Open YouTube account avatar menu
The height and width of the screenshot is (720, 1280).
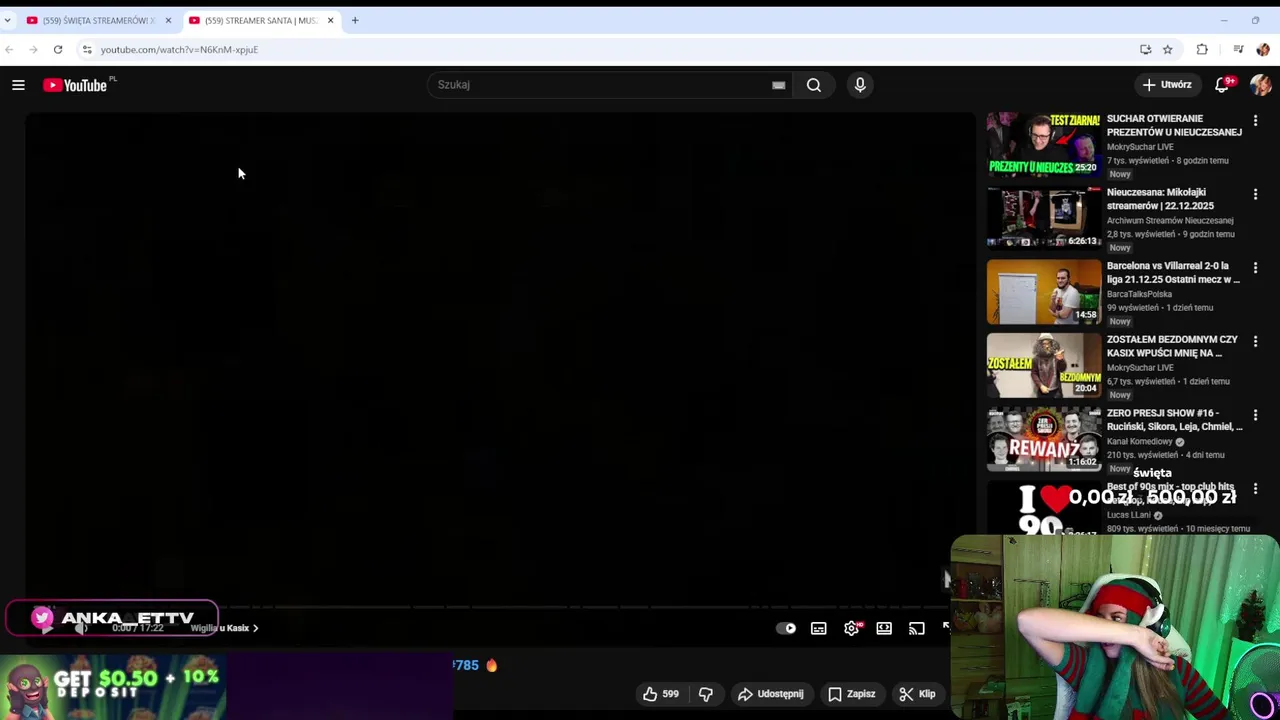coord(1260,85)
